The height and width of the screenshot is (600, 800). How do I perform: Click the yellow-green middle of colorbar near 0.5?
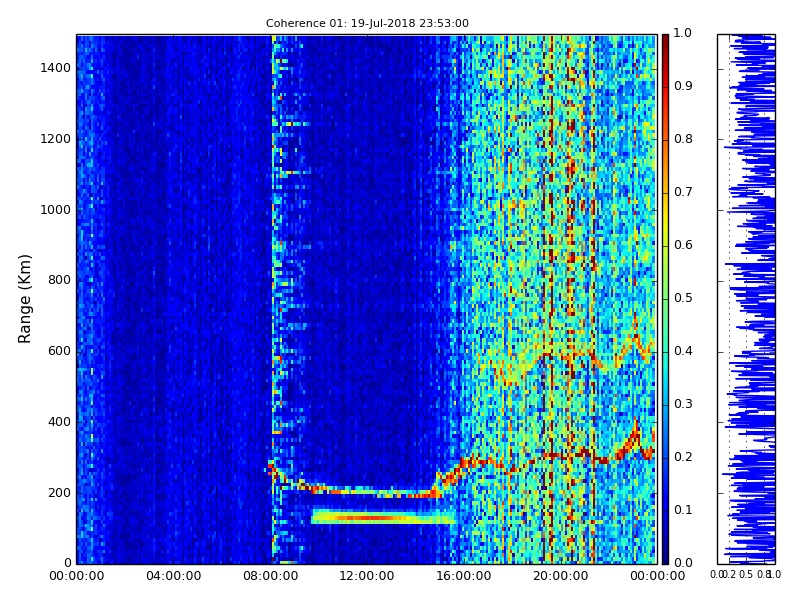(665, 299)
